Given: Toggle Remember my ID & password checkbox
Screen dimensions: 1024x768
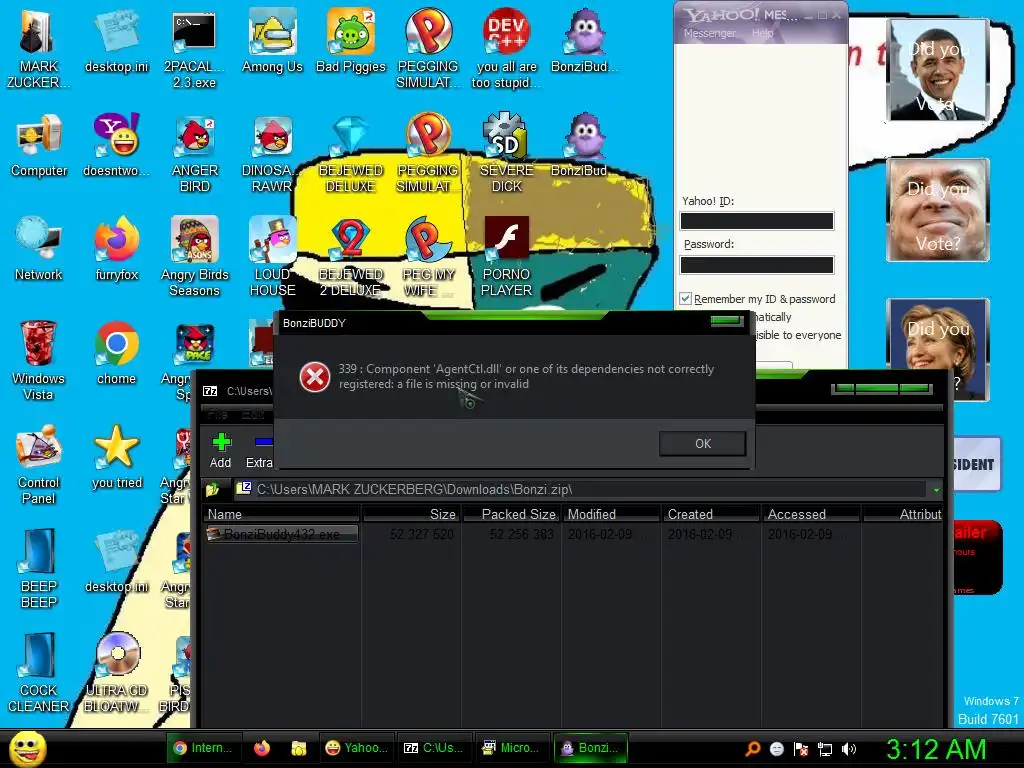Looking at the screenshot, I should click(685, 299).
